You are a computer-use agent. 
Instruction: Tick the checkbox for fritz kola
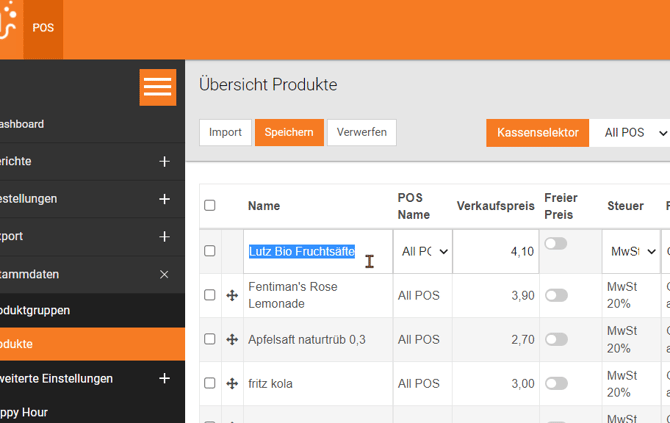[x=210, y=383]
